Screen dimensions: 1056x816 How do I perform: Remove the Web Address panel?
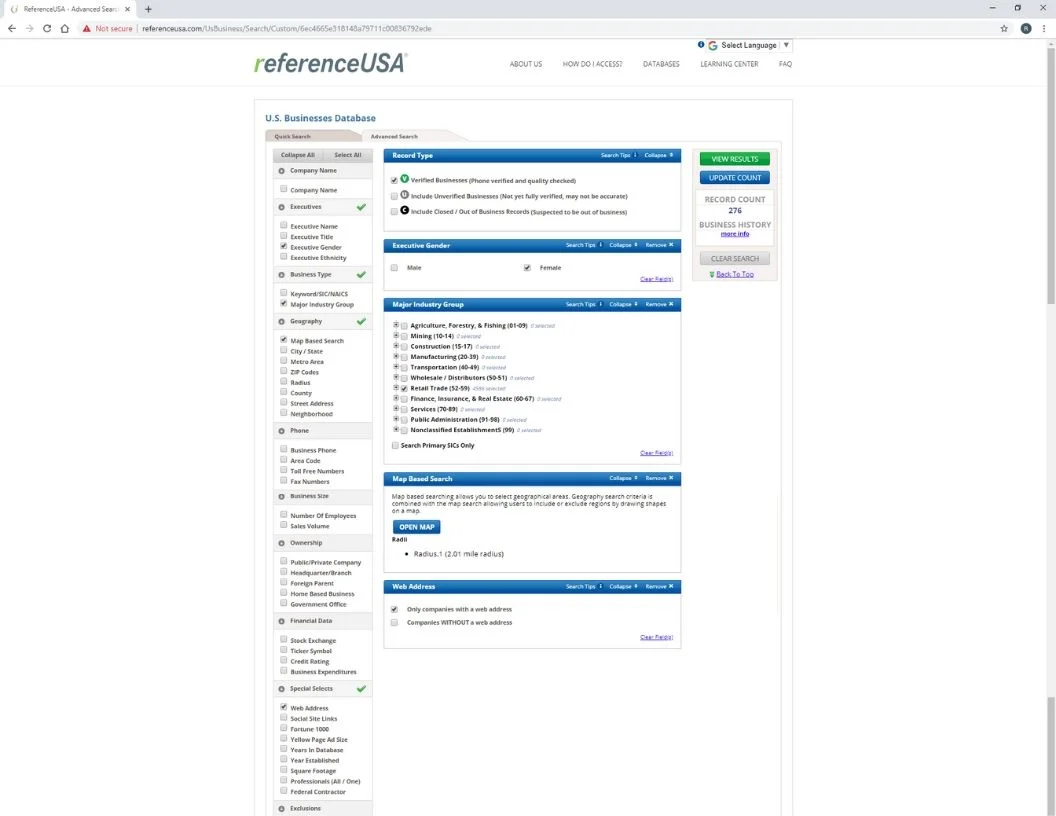click(x=659, y=586)
